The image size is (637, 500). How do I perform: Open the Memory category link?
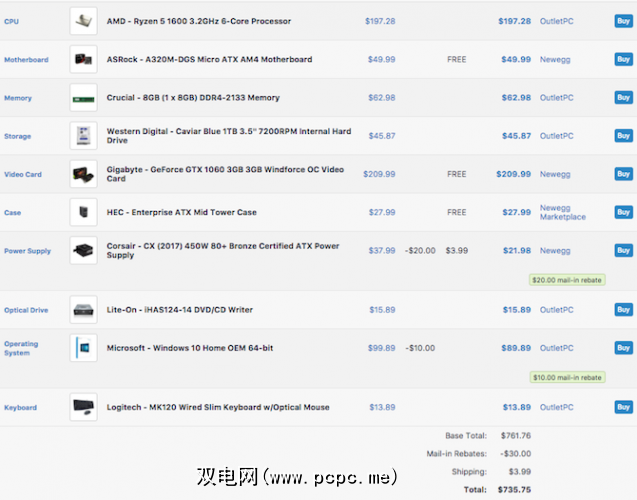(x=18, y=98)
